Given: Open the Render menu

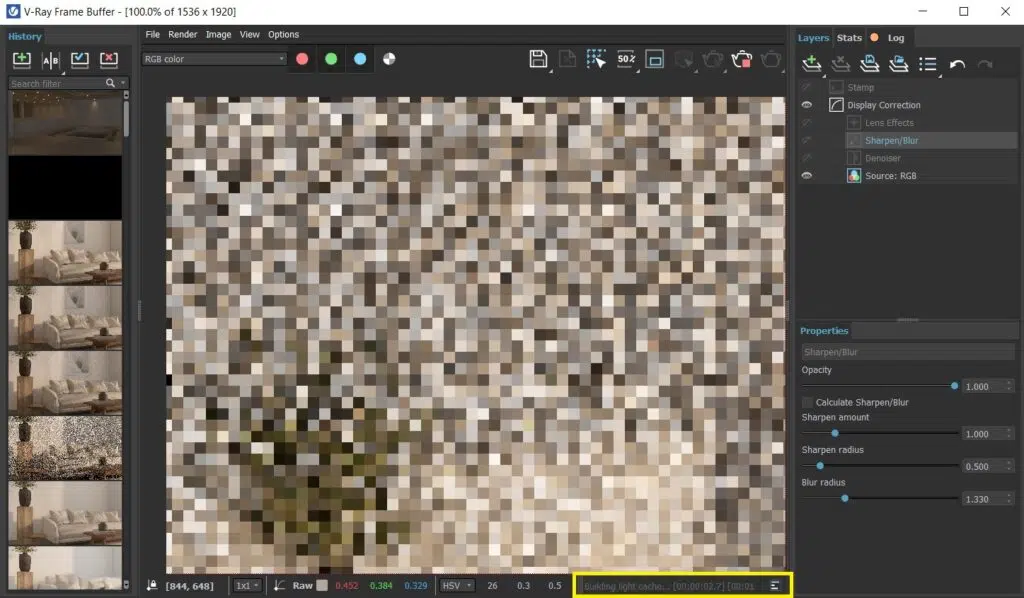Looking at the screenshot, I should point(182,34).
